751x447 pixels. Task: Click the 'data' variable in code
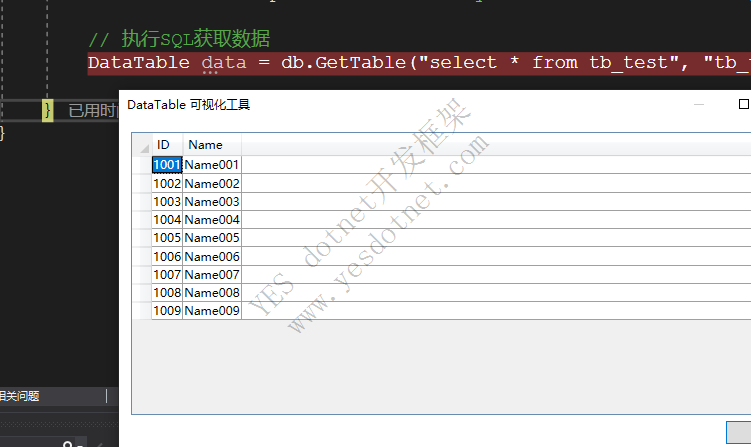click(224, 63)
